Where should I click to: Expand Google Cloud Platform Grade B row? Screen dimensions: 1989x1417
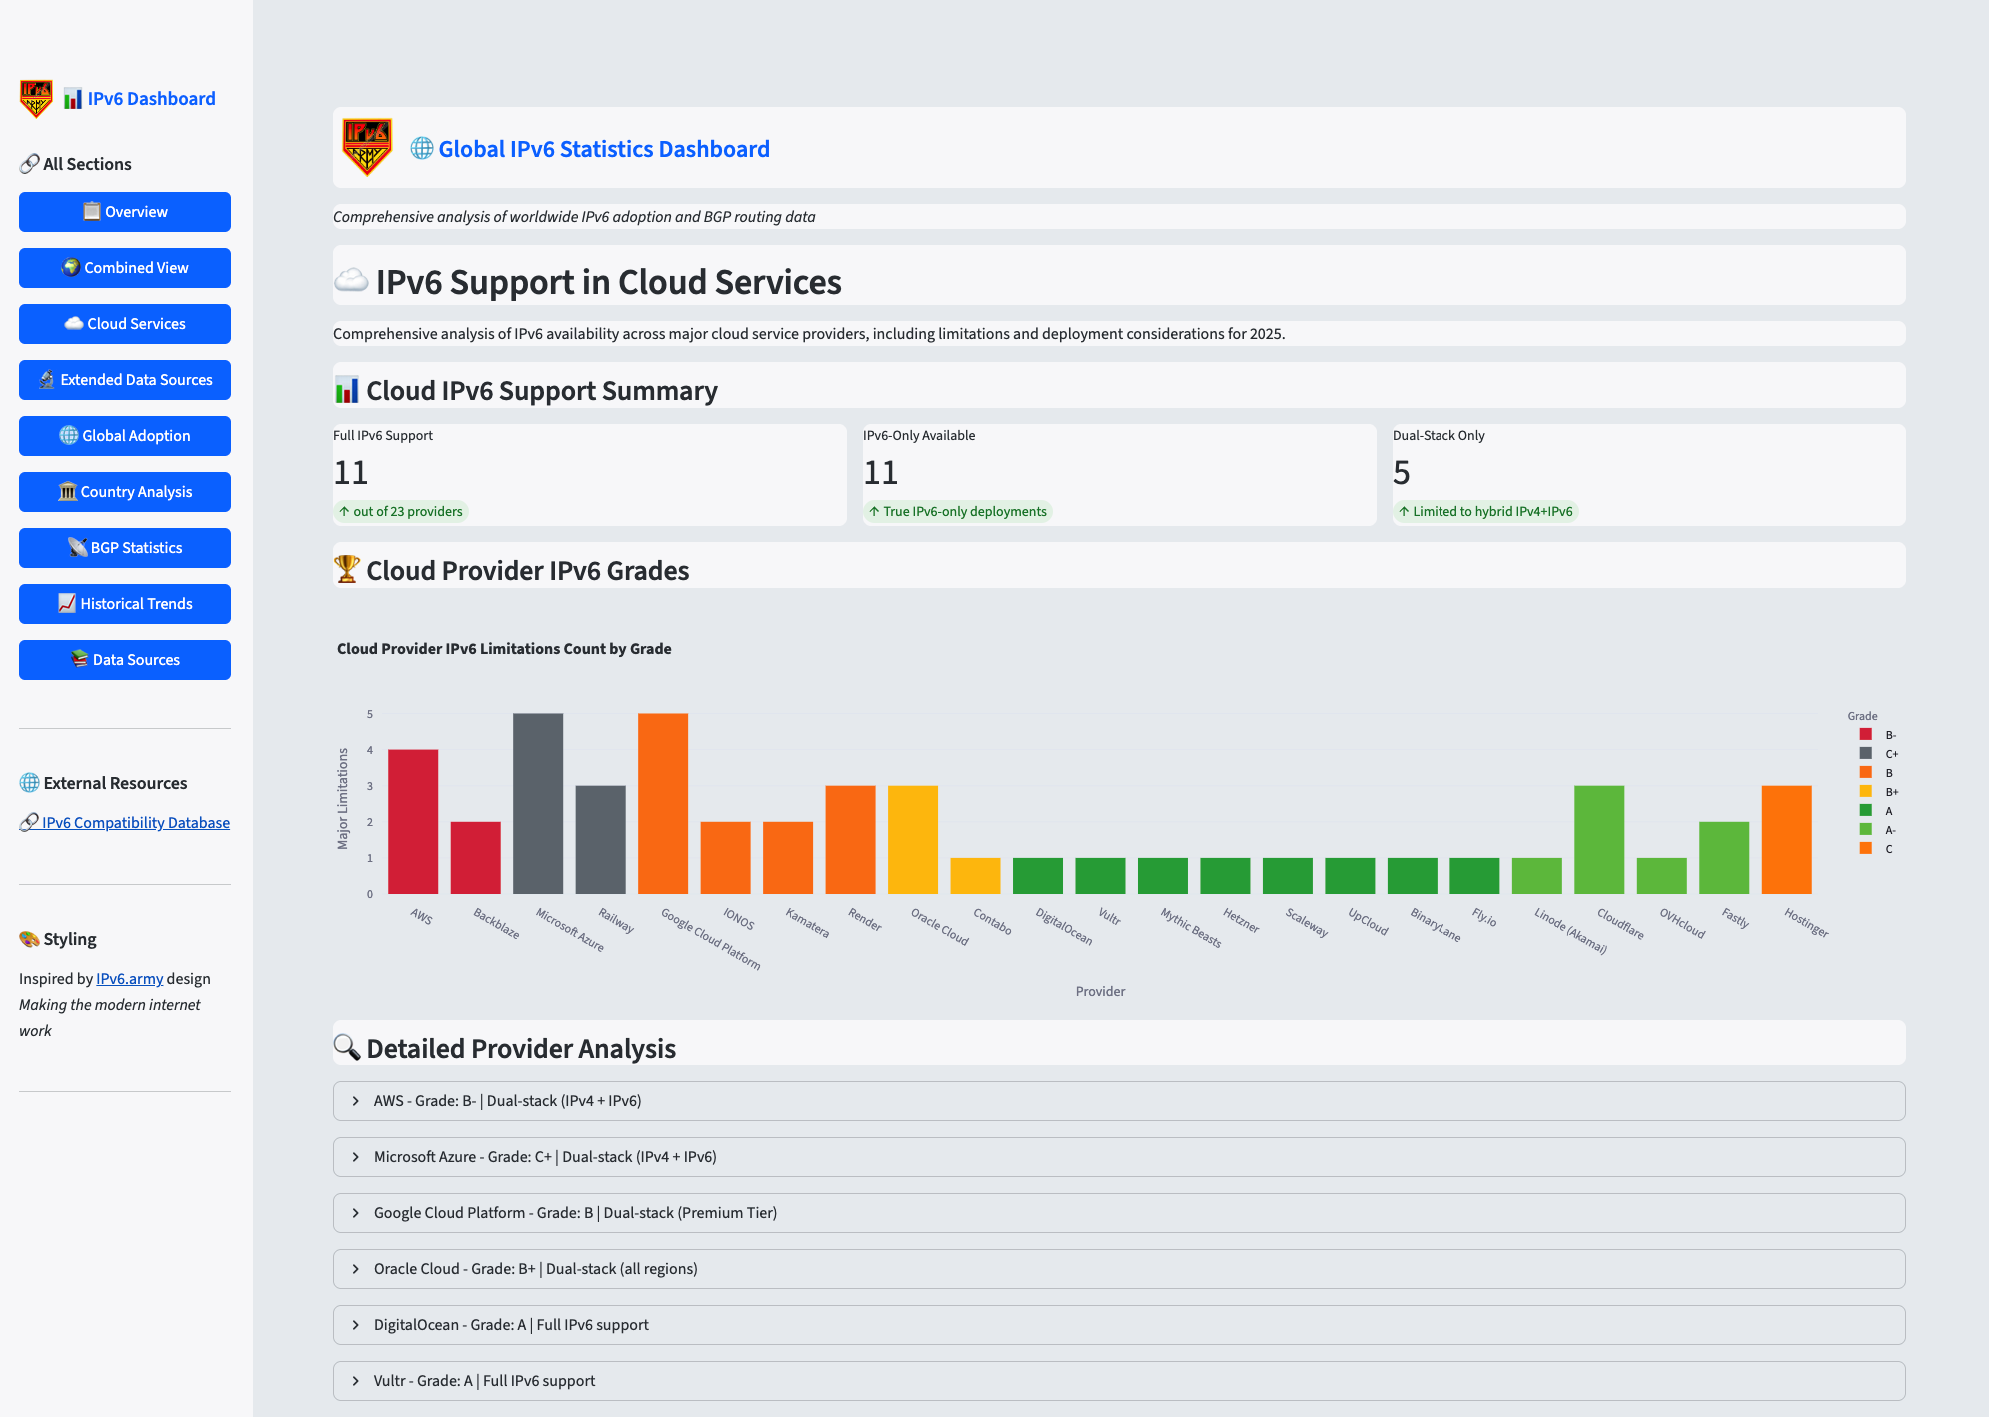(1119, 1213)
